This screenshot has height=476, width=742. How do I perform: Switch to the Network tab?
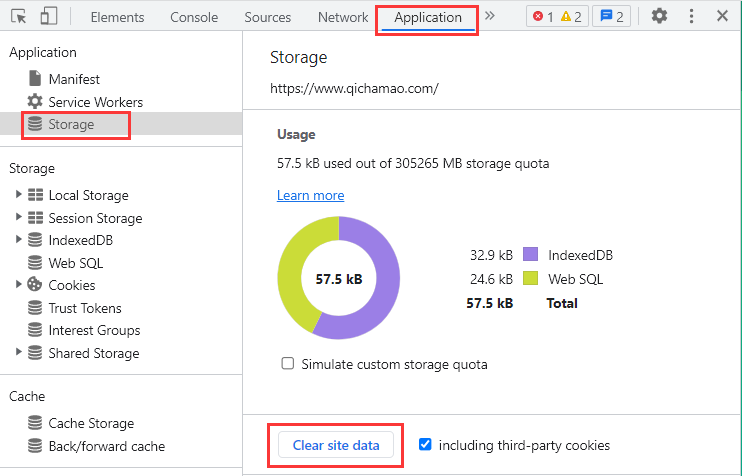click(343, 17)
